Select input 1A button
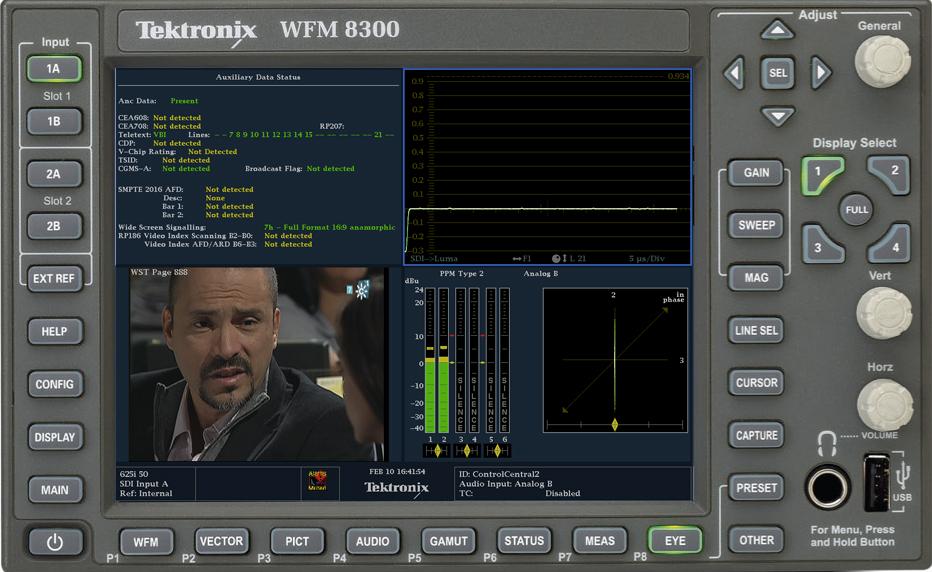 [53, 69]
